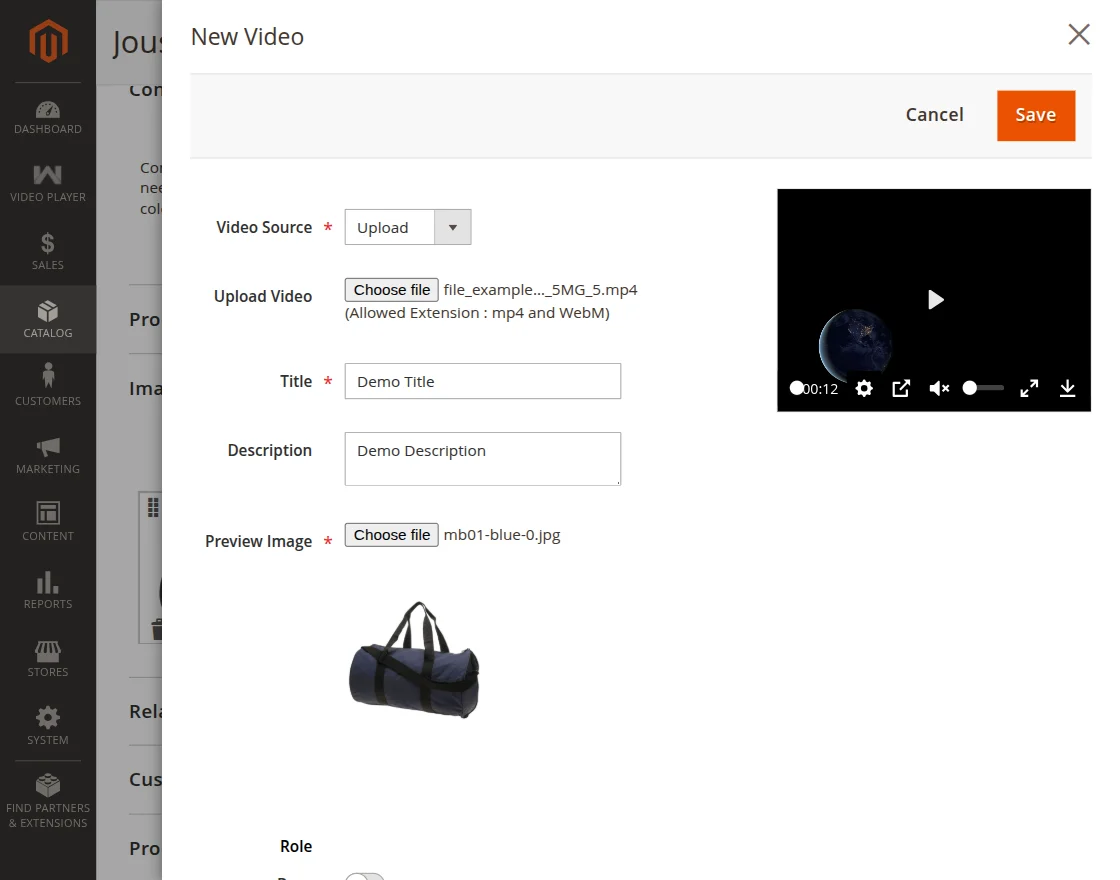Click the Title input field
The height and width of the screenshot is (880, 1120).
[x=483, y=381]
